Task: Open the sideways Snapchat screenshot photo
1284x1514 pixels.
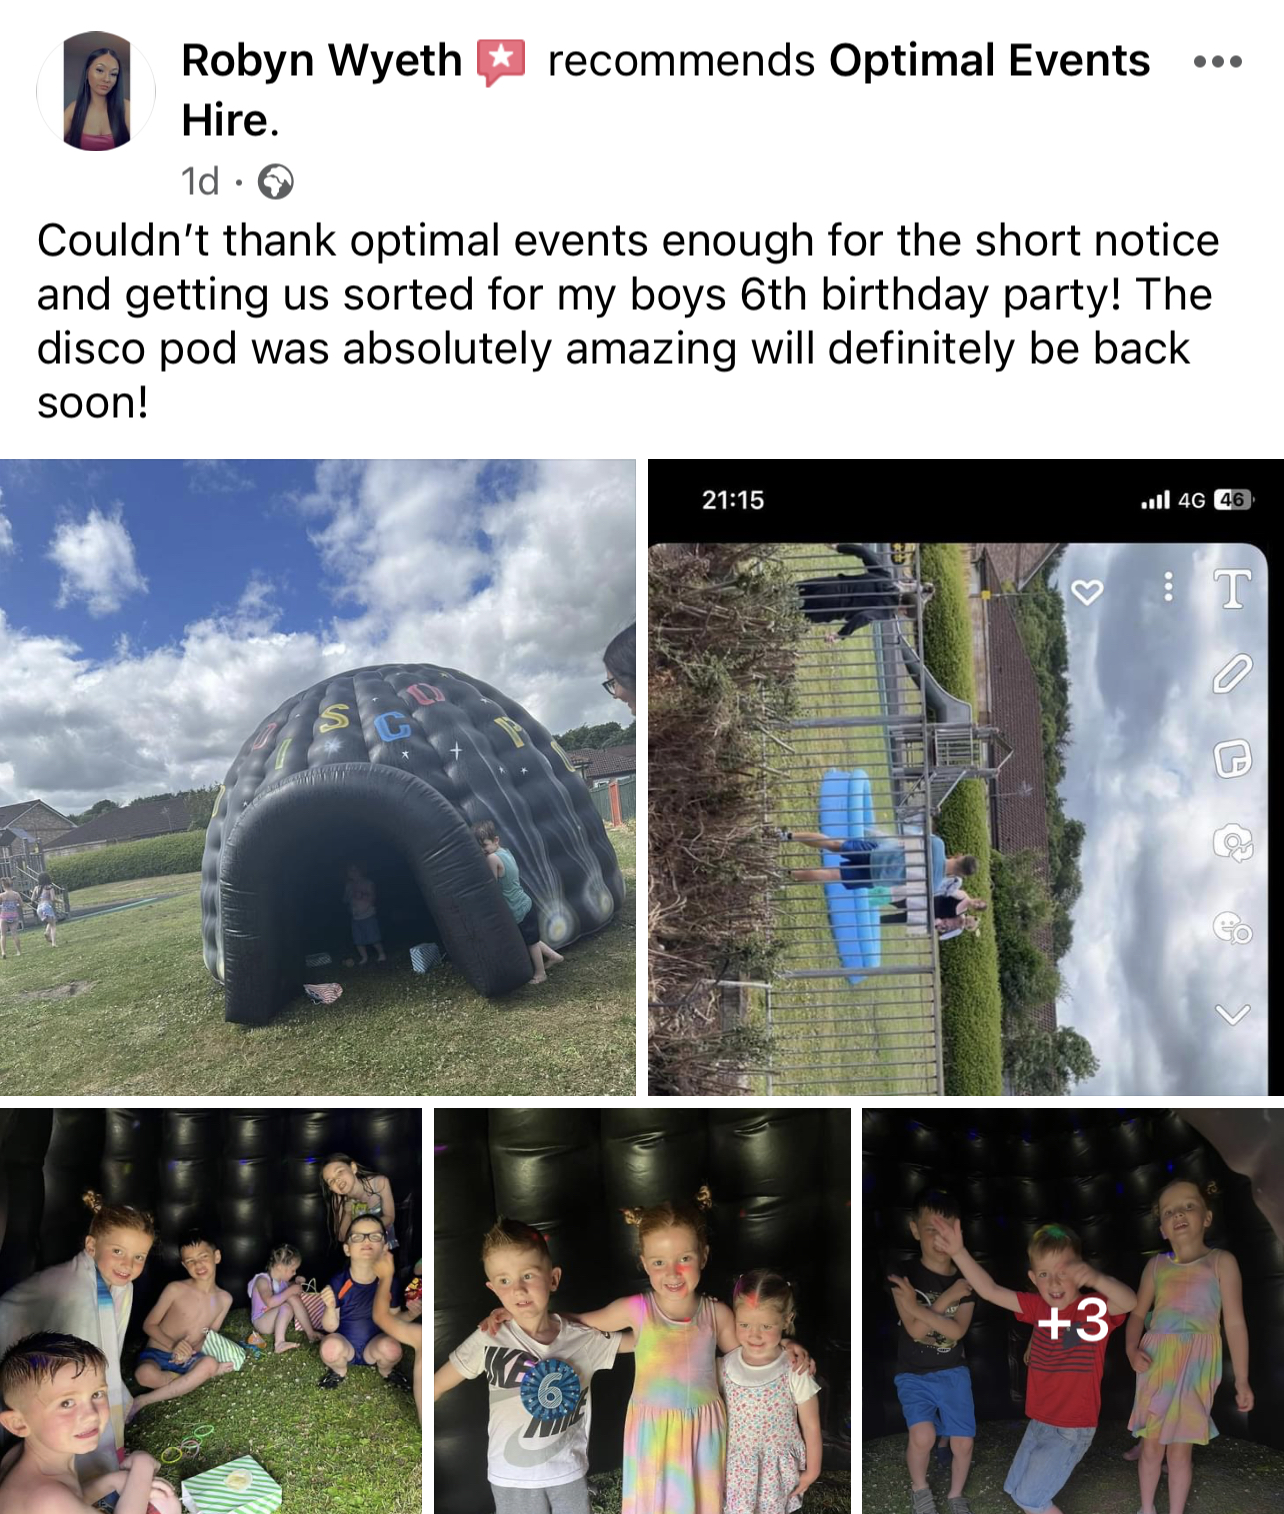Action: (965, 777)
